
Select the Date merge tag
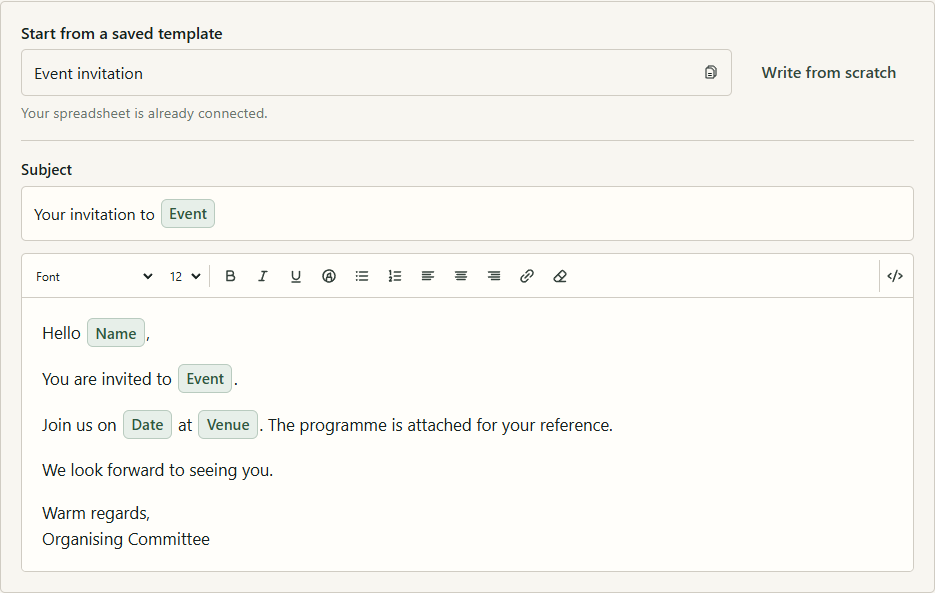147,425
